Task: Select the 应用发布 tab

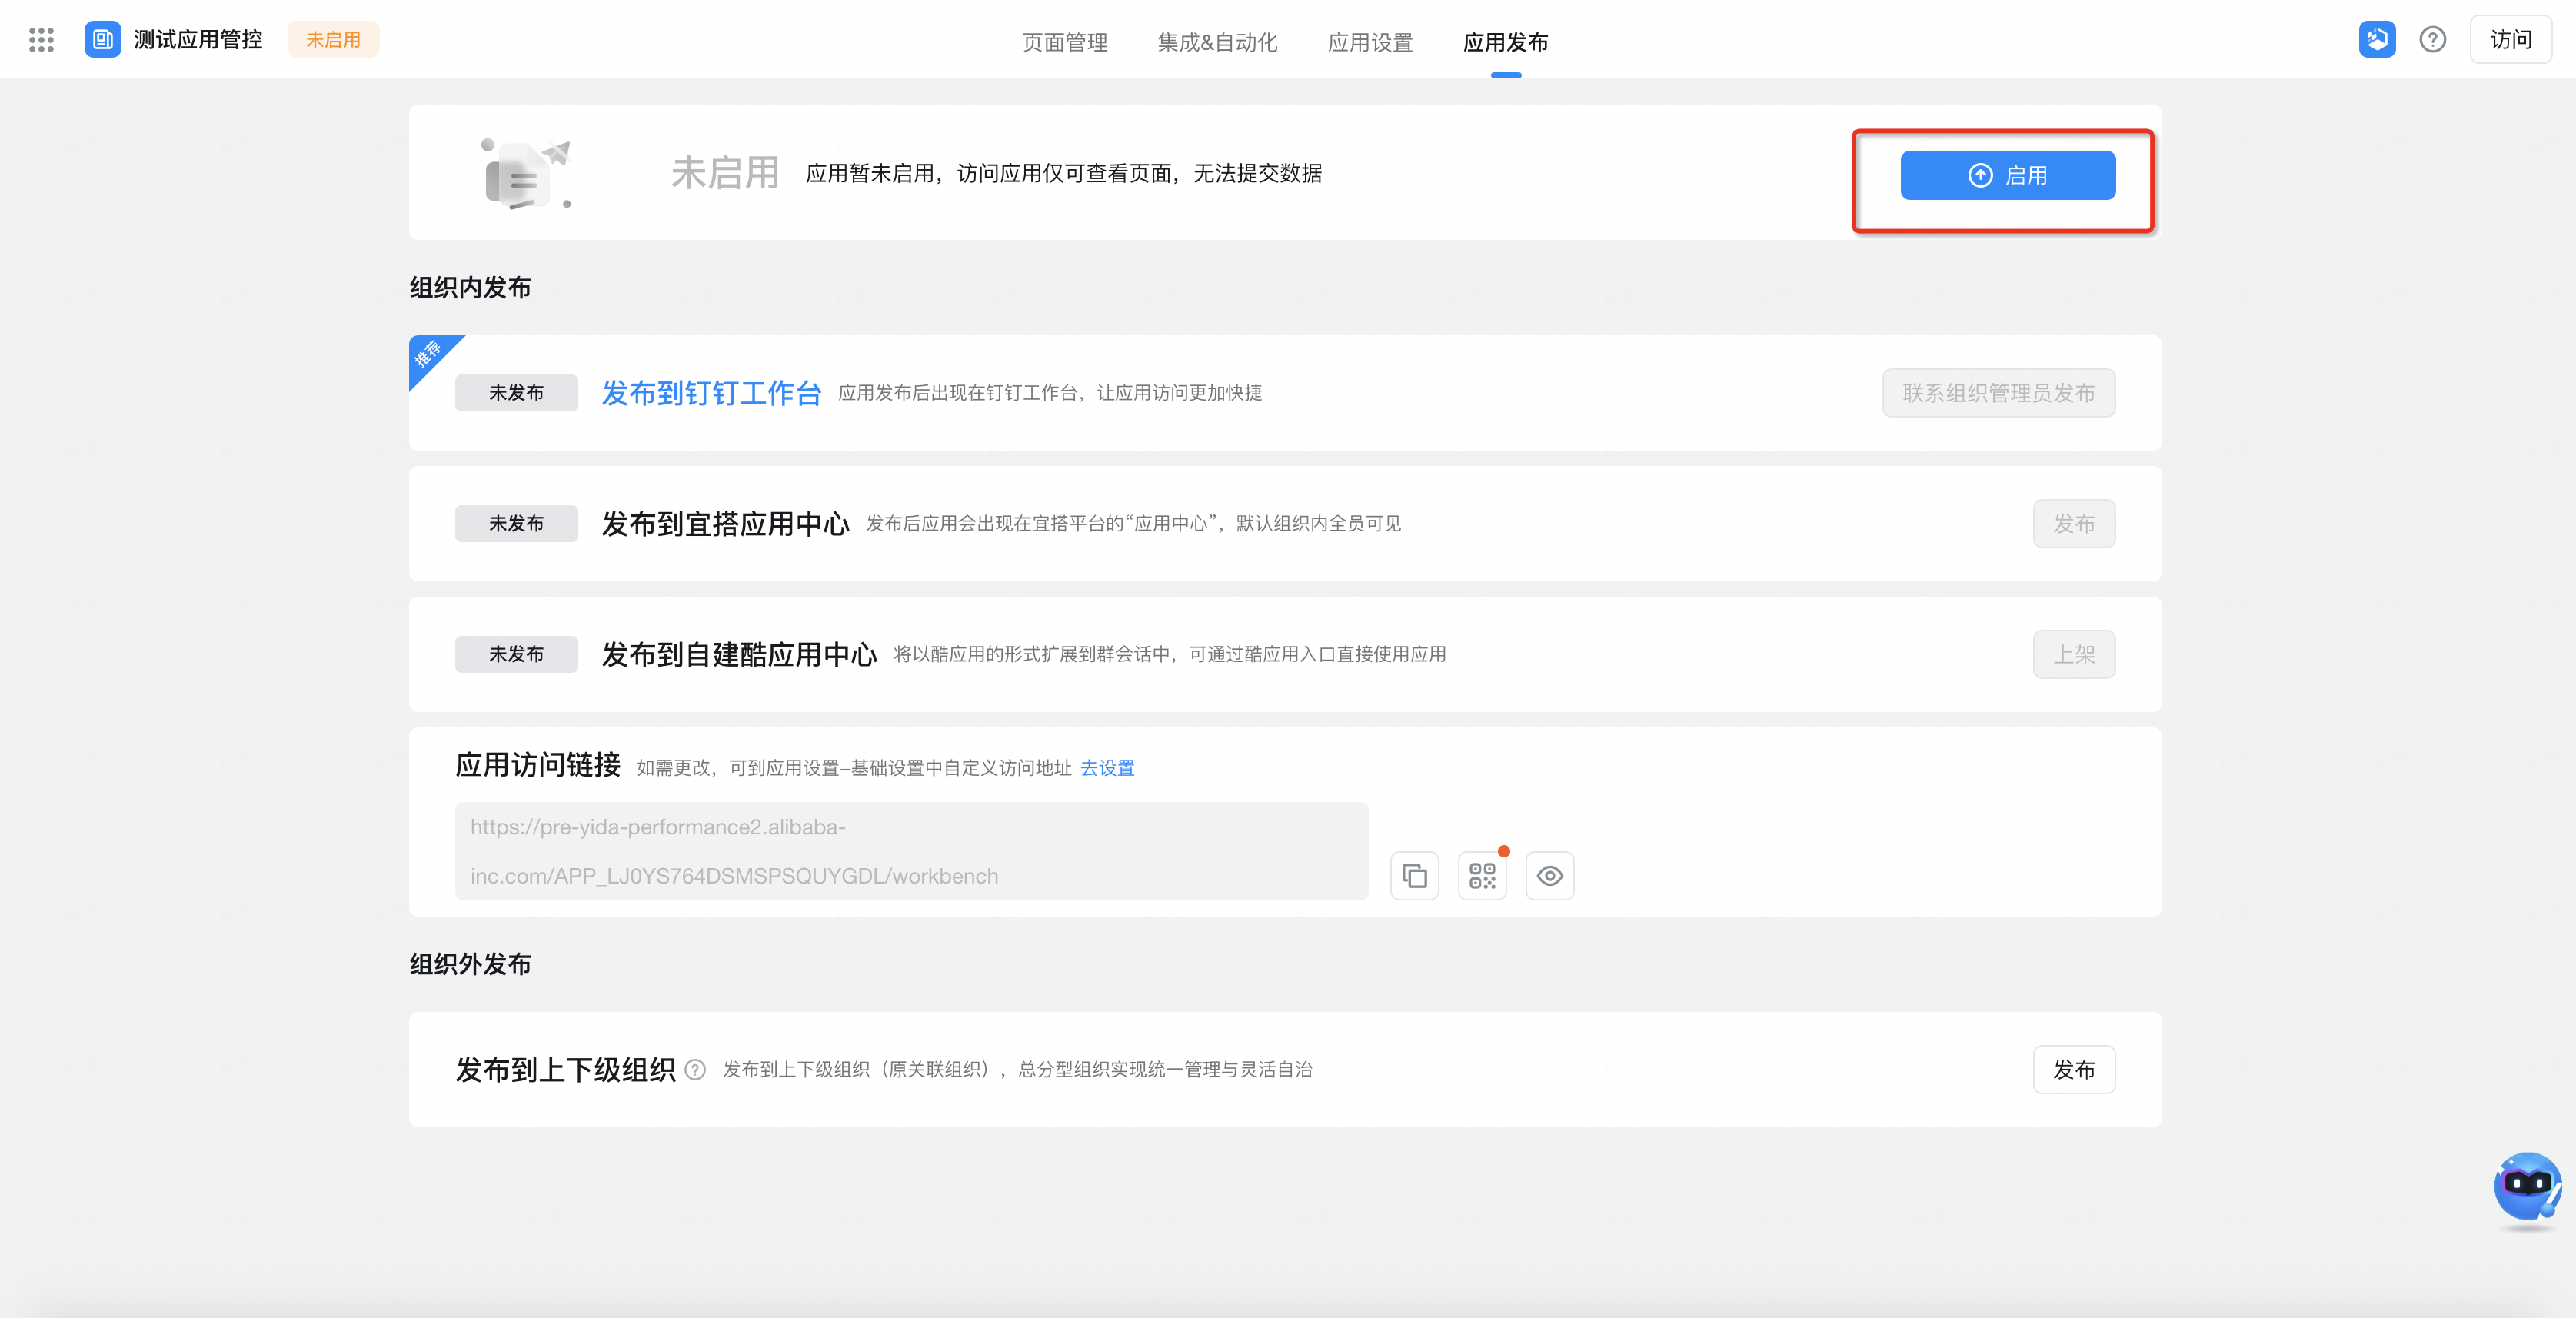Action: tap(1505, 42)
